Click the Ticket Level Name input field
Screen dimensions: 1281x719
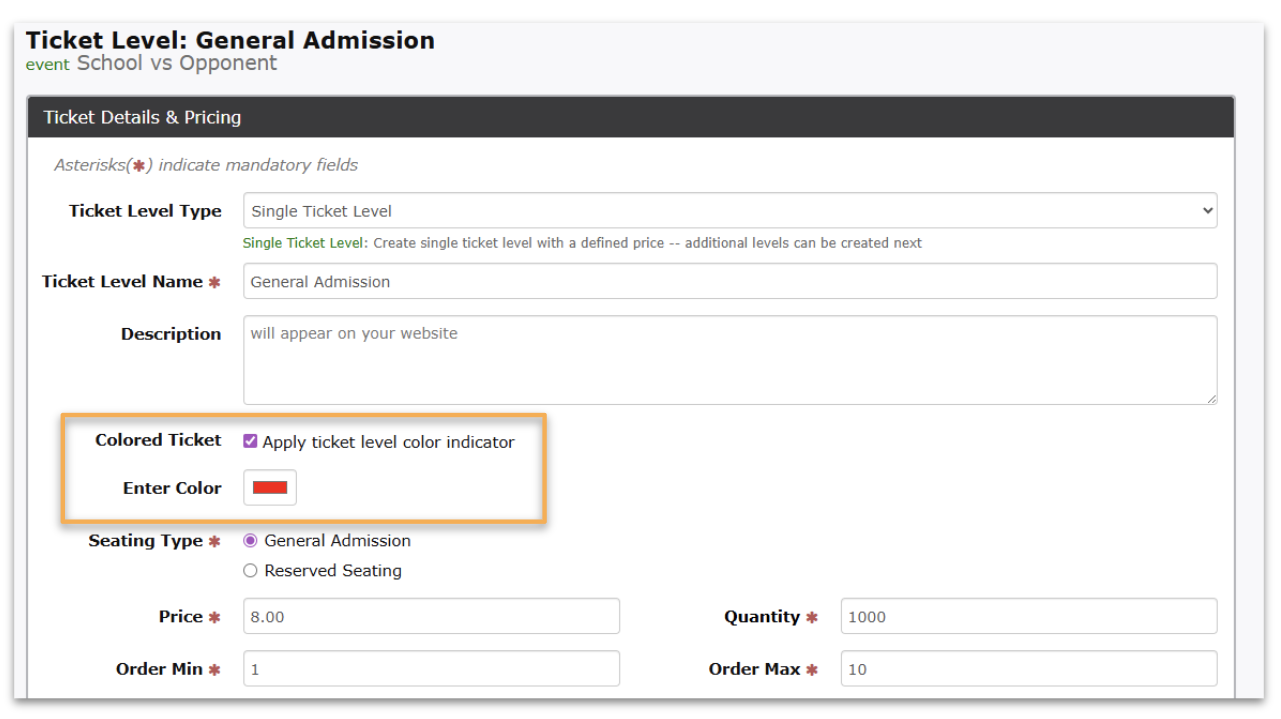point(729,282)
